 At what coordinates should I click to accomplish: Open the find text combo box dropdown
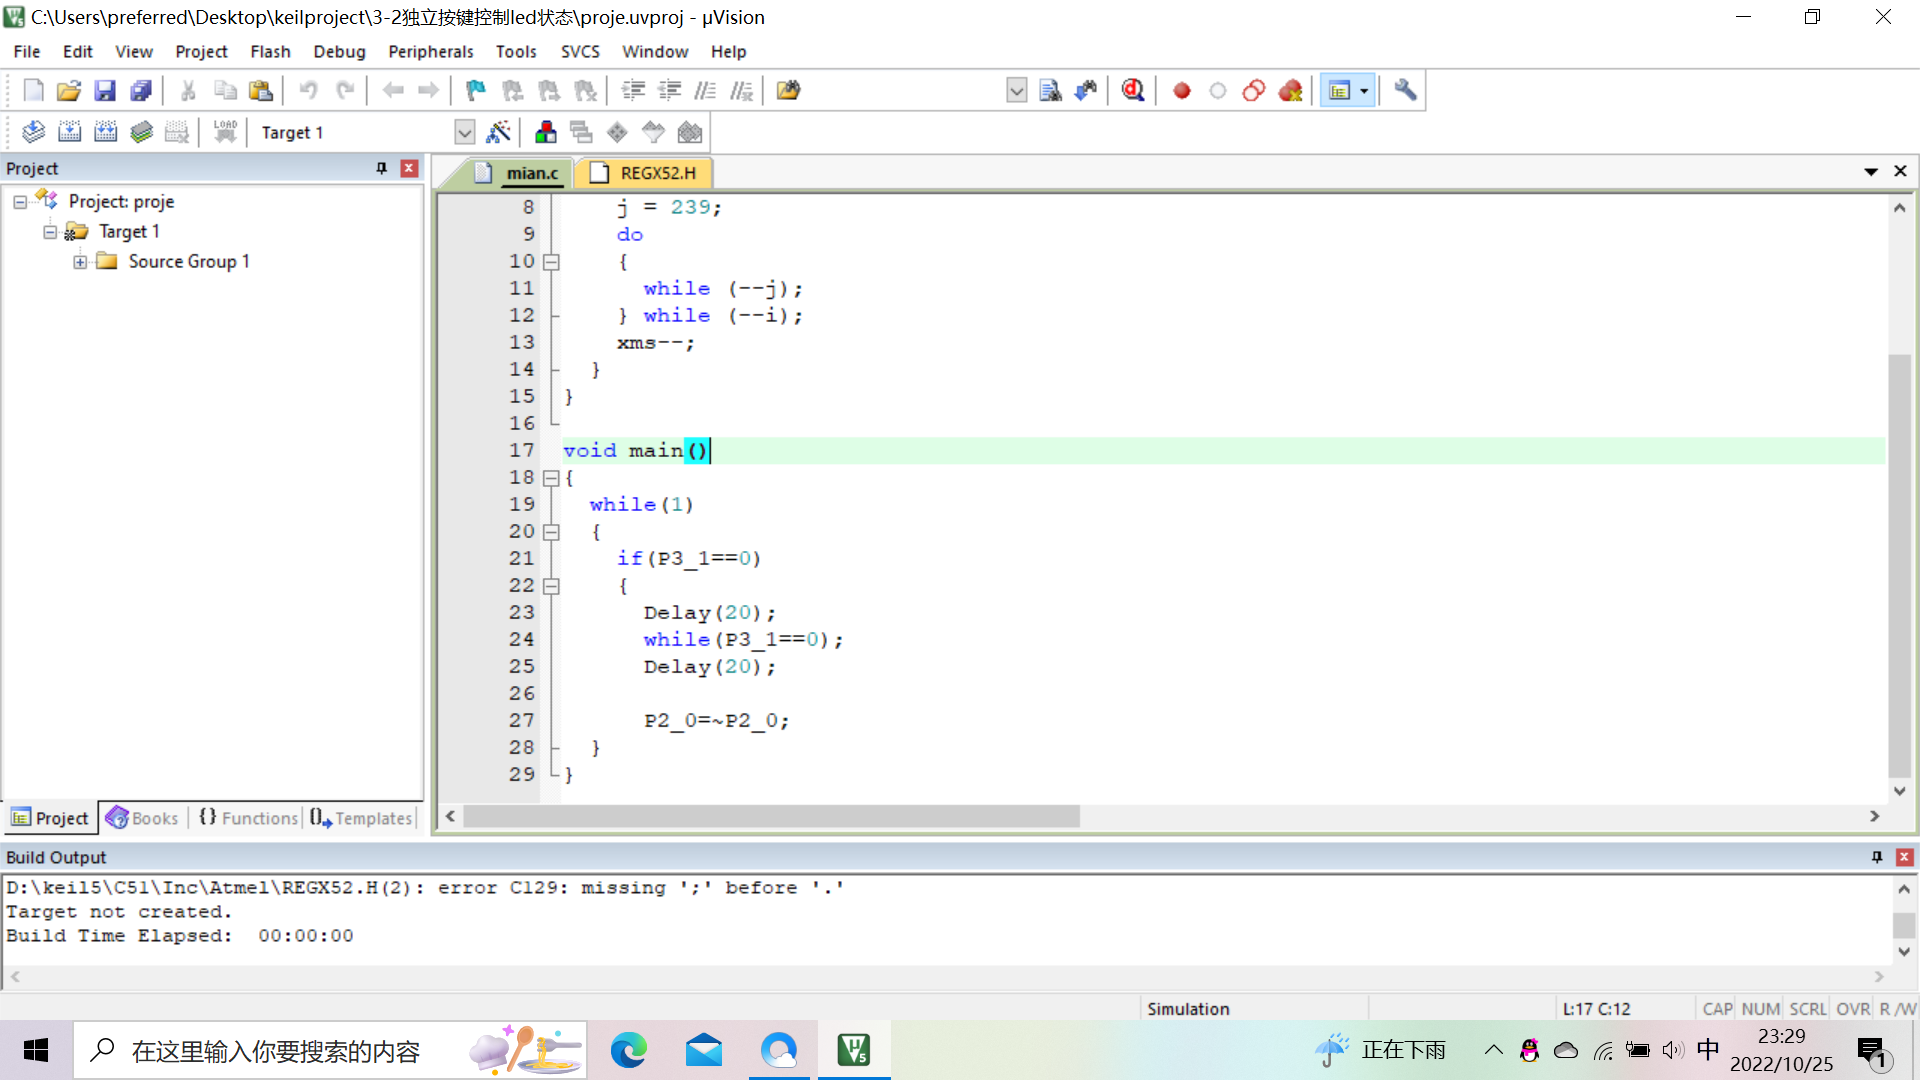1016,91
